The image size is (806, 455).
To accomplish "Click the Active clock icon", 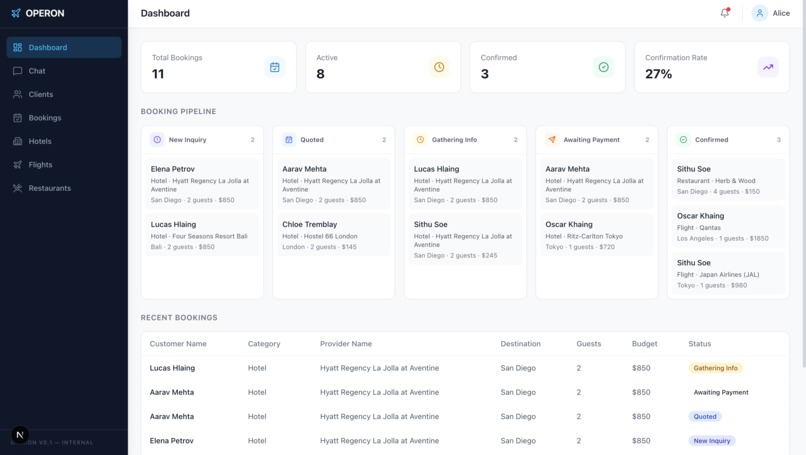I will 439,67.
